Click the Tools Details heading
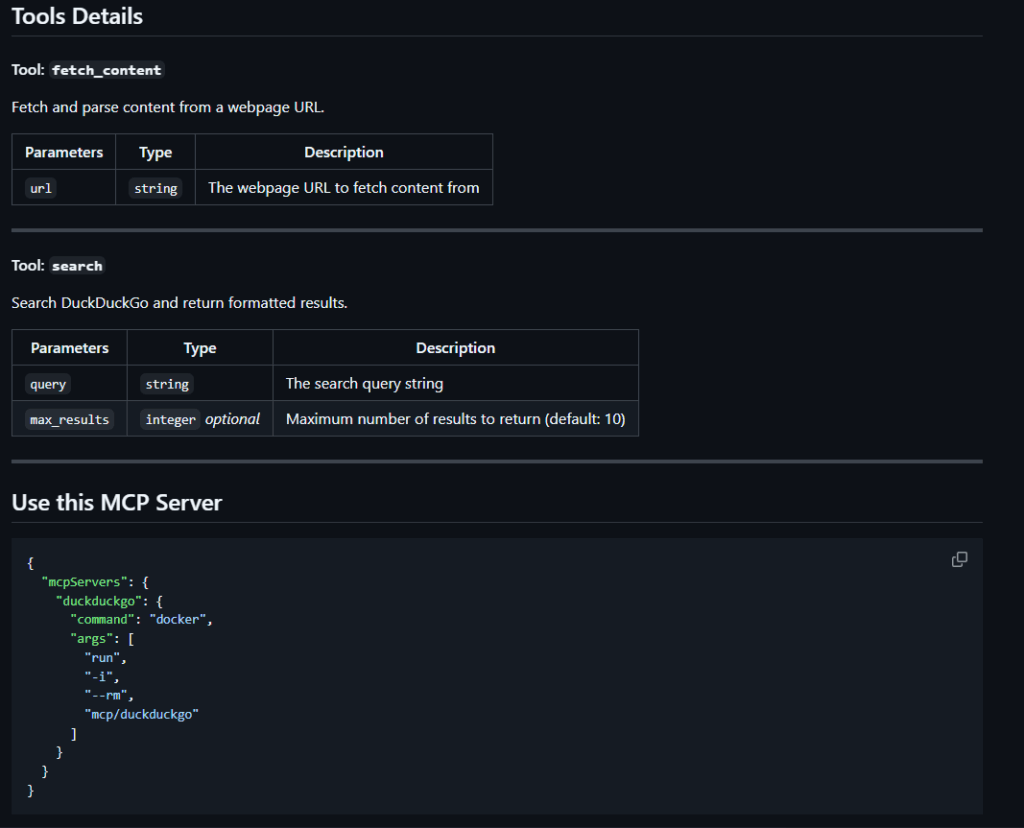 [x=76, y=16]
